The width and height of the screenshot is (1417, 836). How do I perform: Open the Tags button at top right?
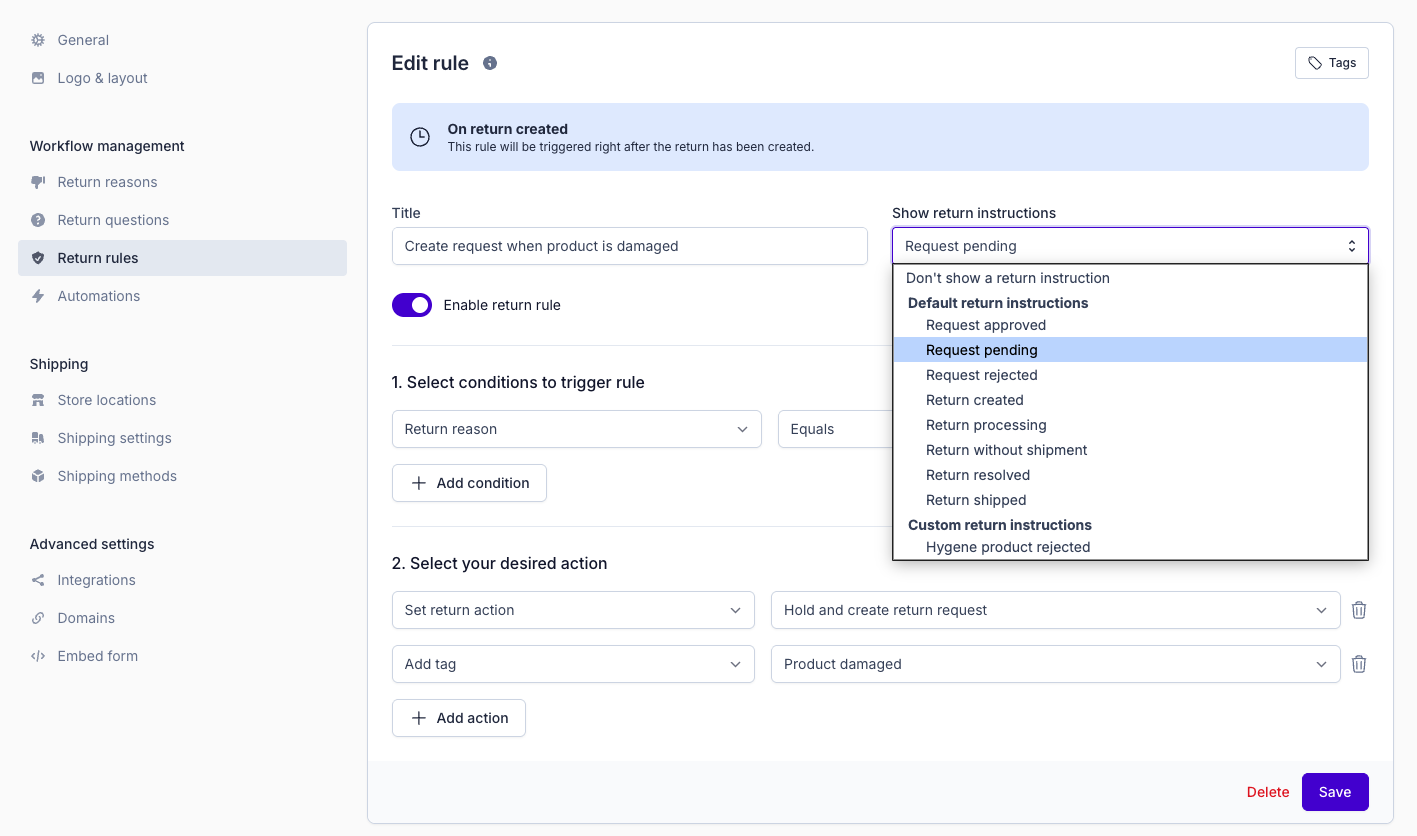click(1331, 63)
